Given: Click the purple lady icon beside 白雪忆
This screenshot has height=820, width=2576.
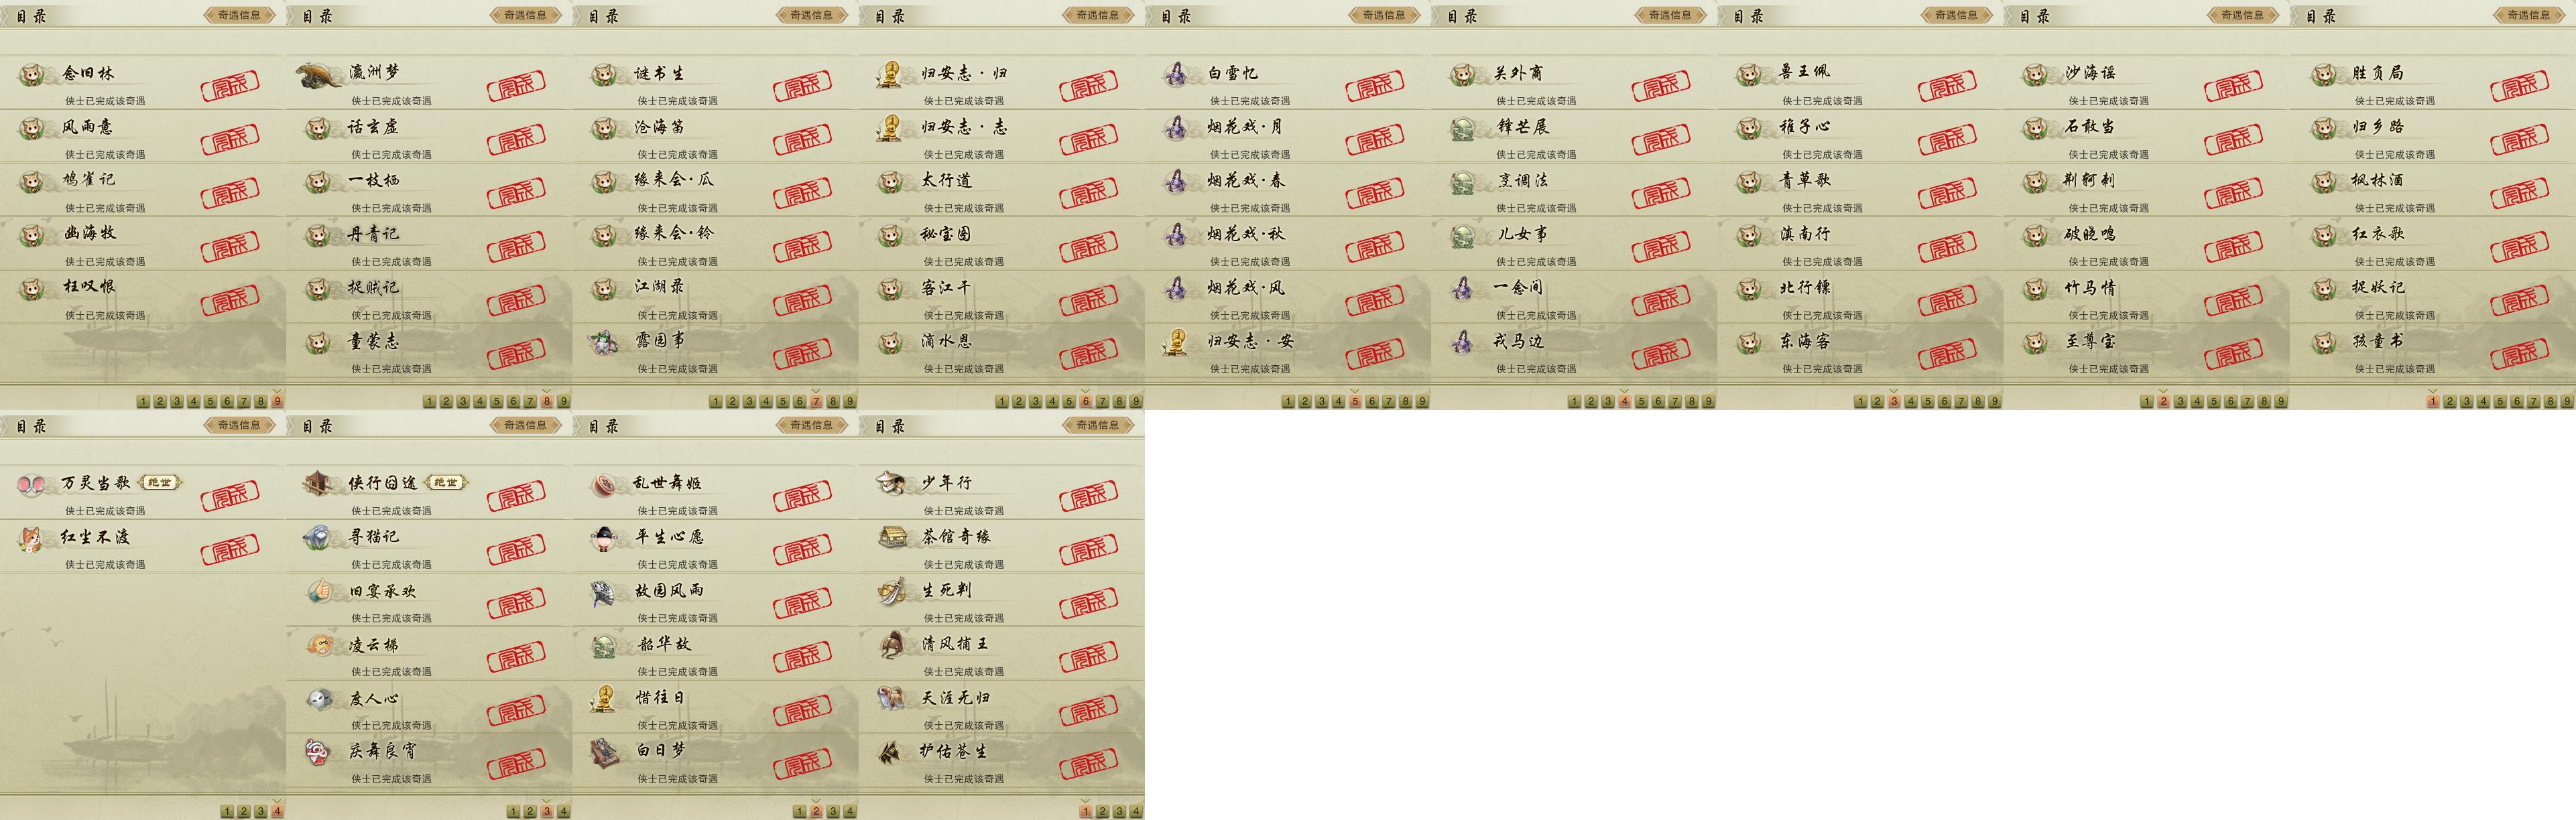Looking at the screenshot, I should coord(1177,74).
